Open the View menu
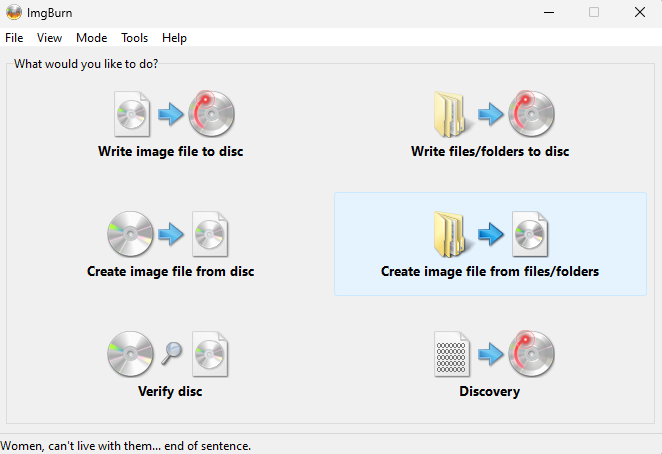Screen dimensions: 662x454 [49, 38]
